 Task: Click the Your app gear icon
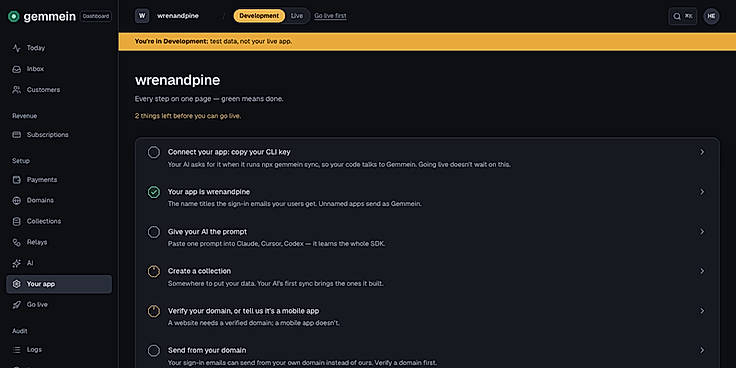click(x=16, y=284)
